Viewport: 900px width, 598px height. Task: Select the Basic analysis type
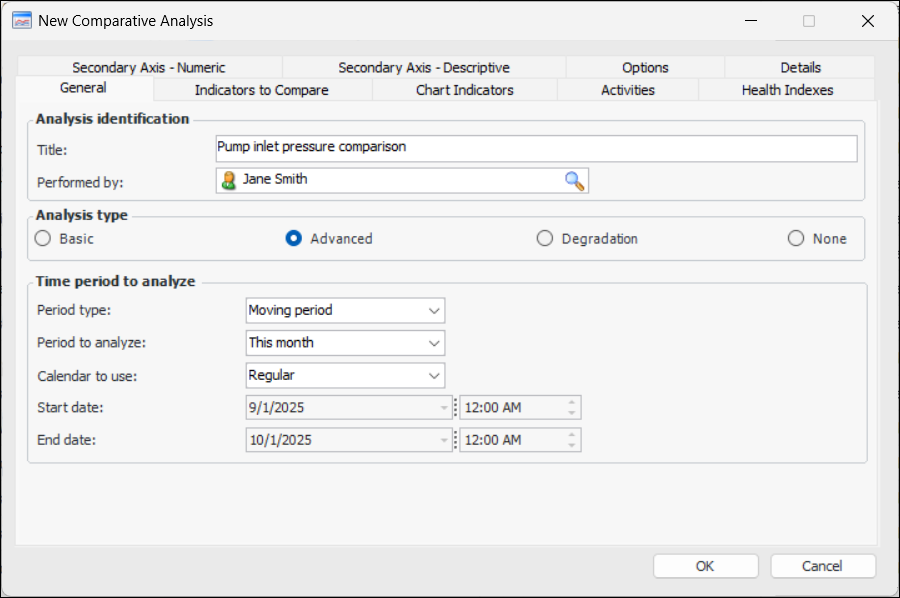(42, 239)
